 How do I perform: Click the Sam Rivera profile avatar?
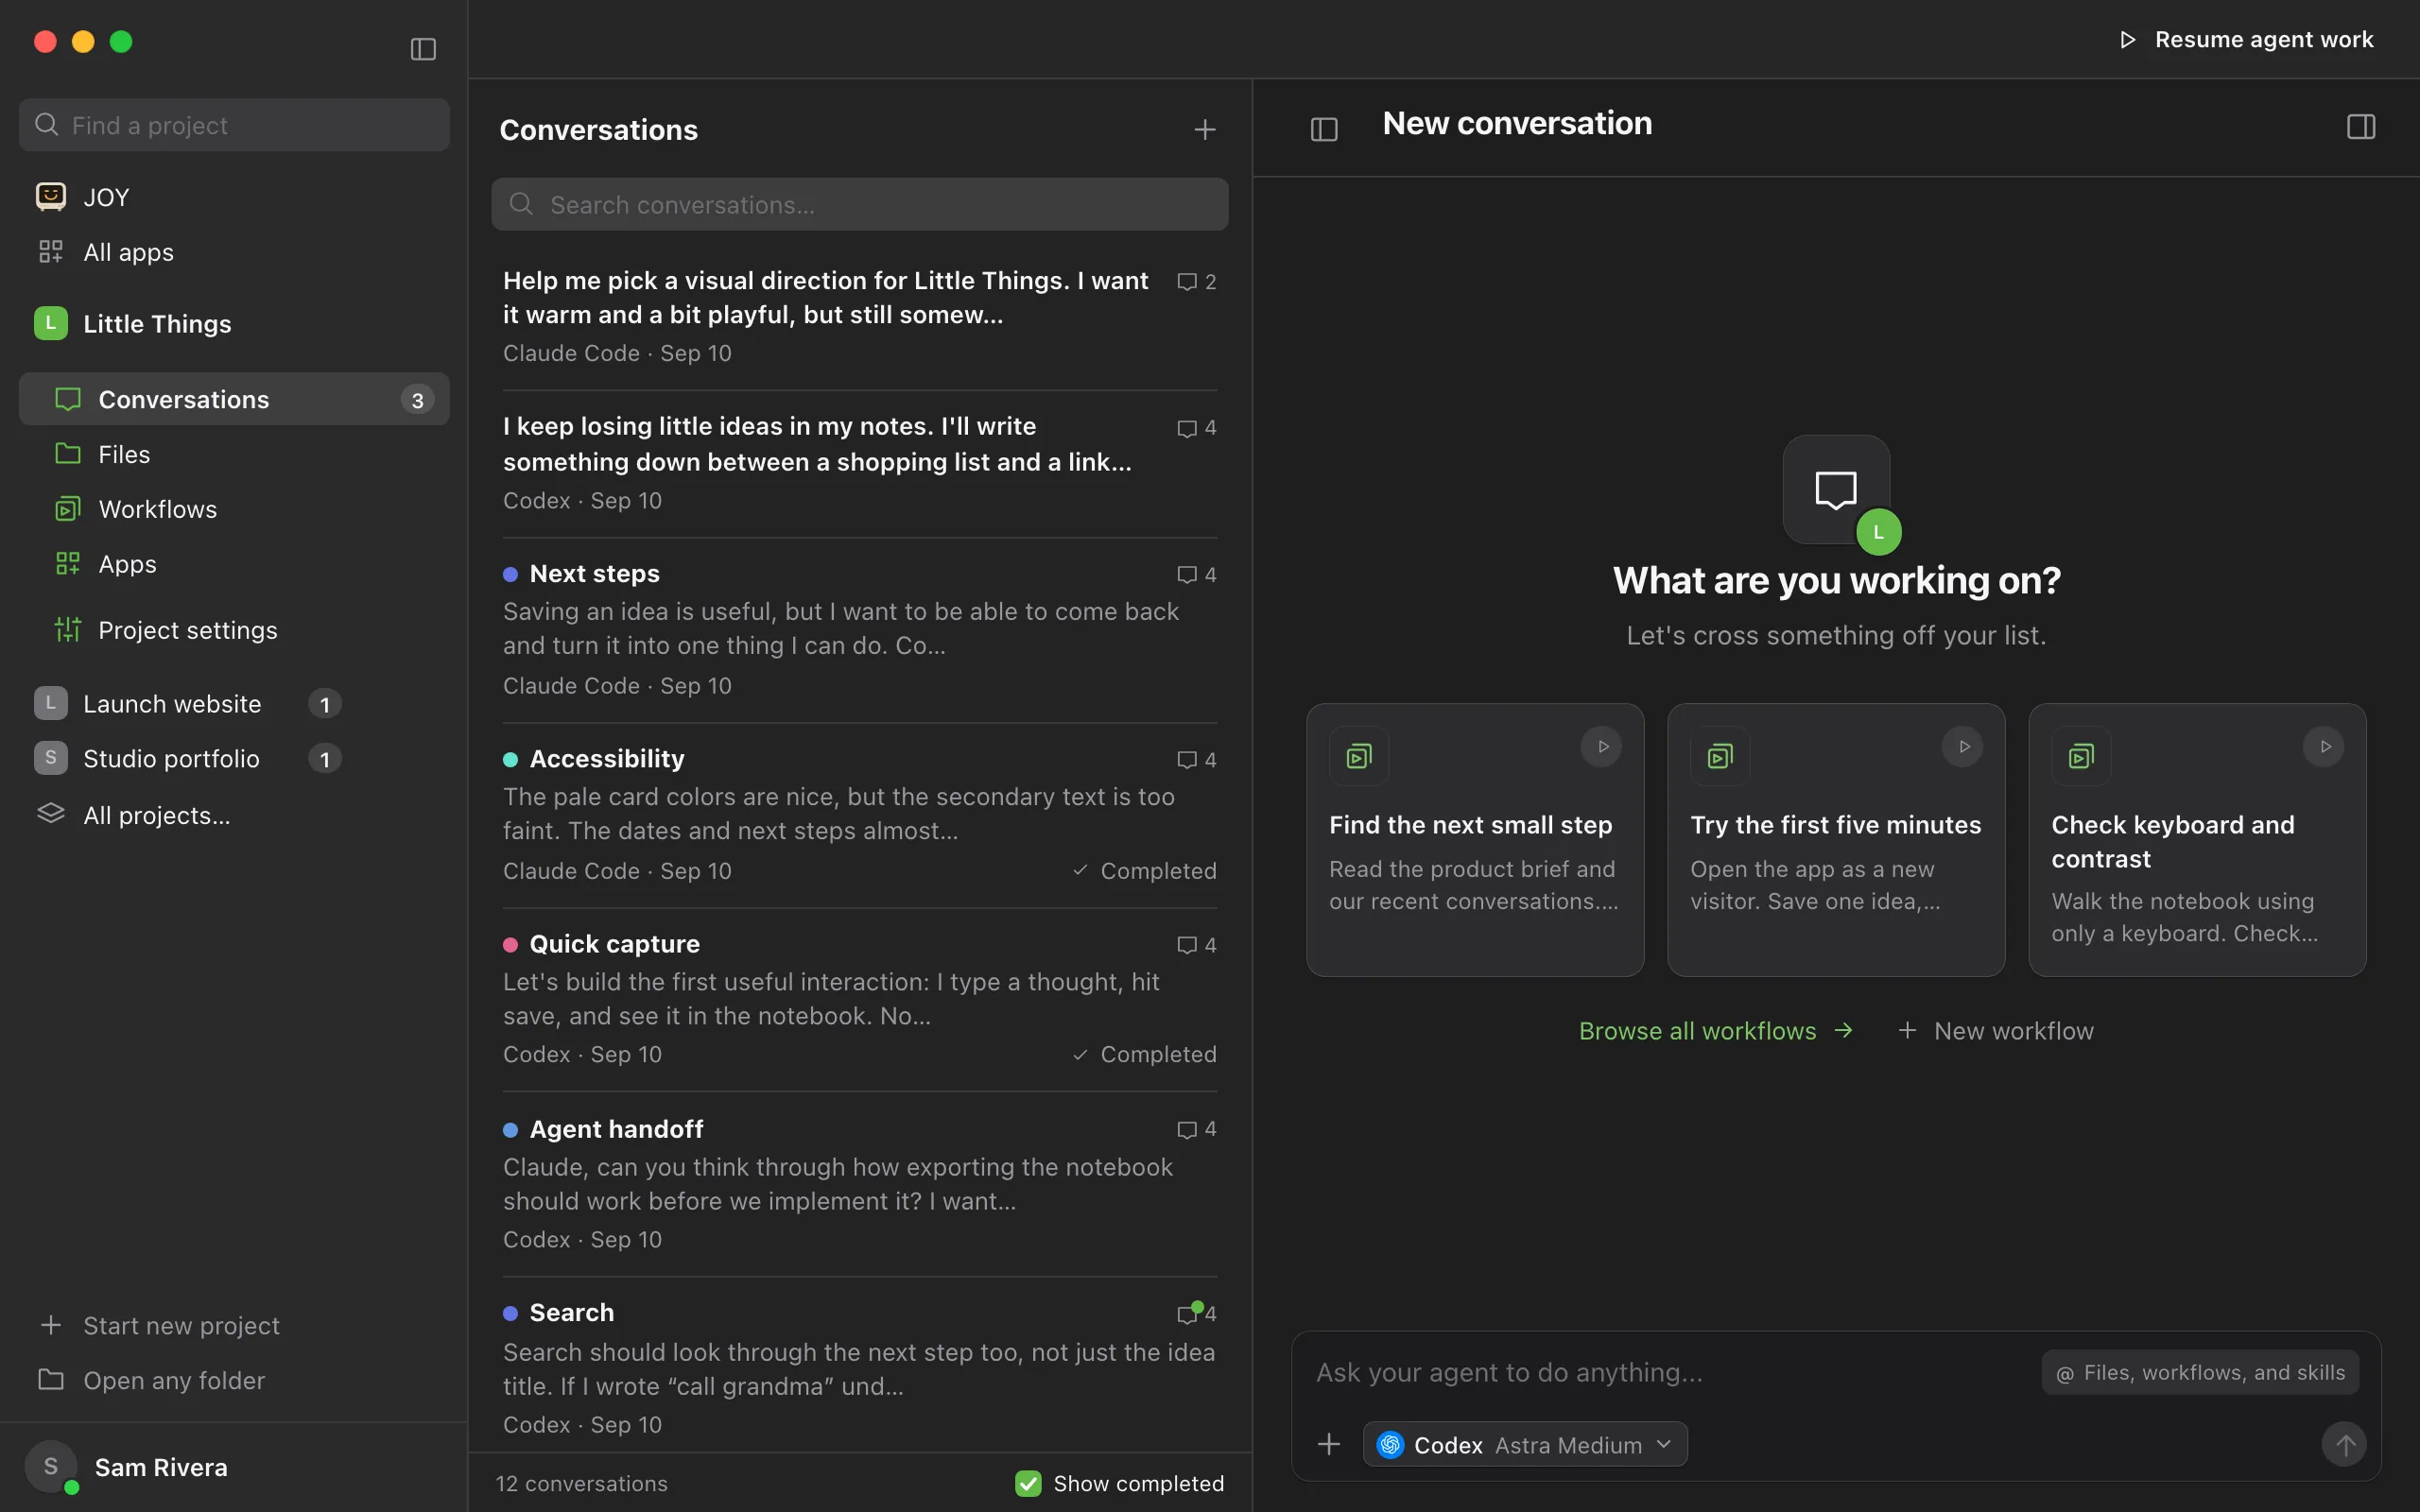pos(51,1467)
